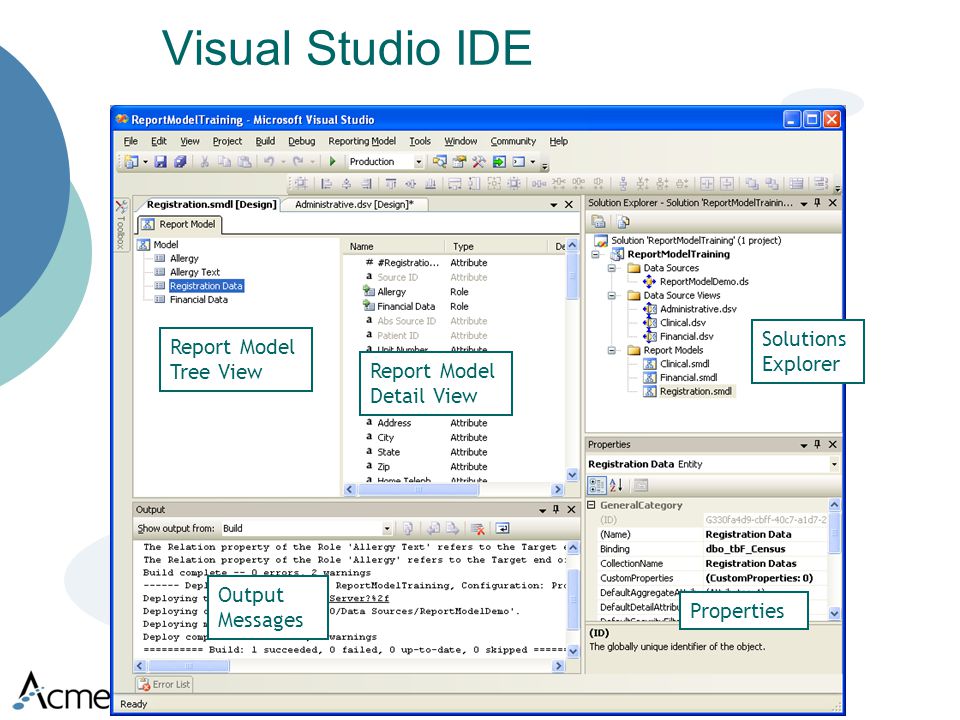Collapse the ReportModelTraining project node
This screenshot has width=960, height=720.
(x=595, y=254)
